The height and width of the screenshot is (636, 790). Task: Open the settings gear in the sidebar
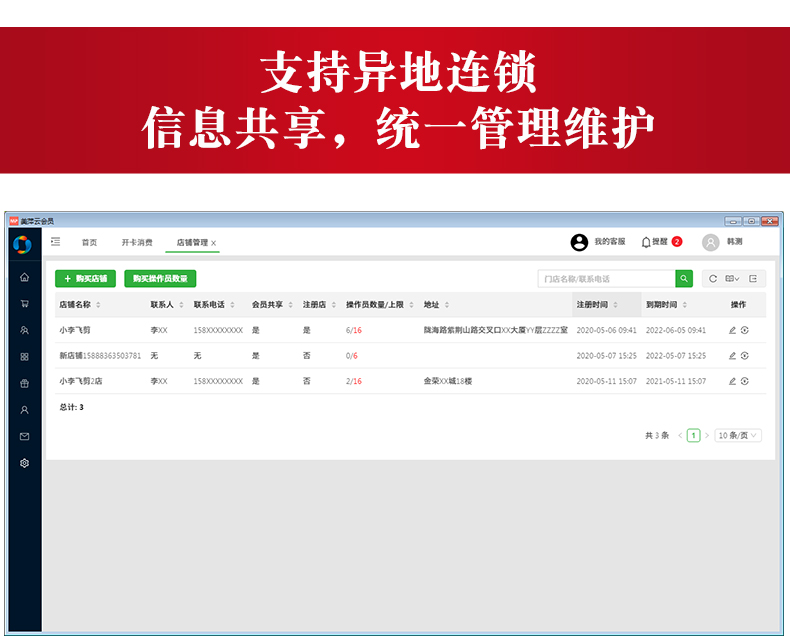[x=24, y=463]
